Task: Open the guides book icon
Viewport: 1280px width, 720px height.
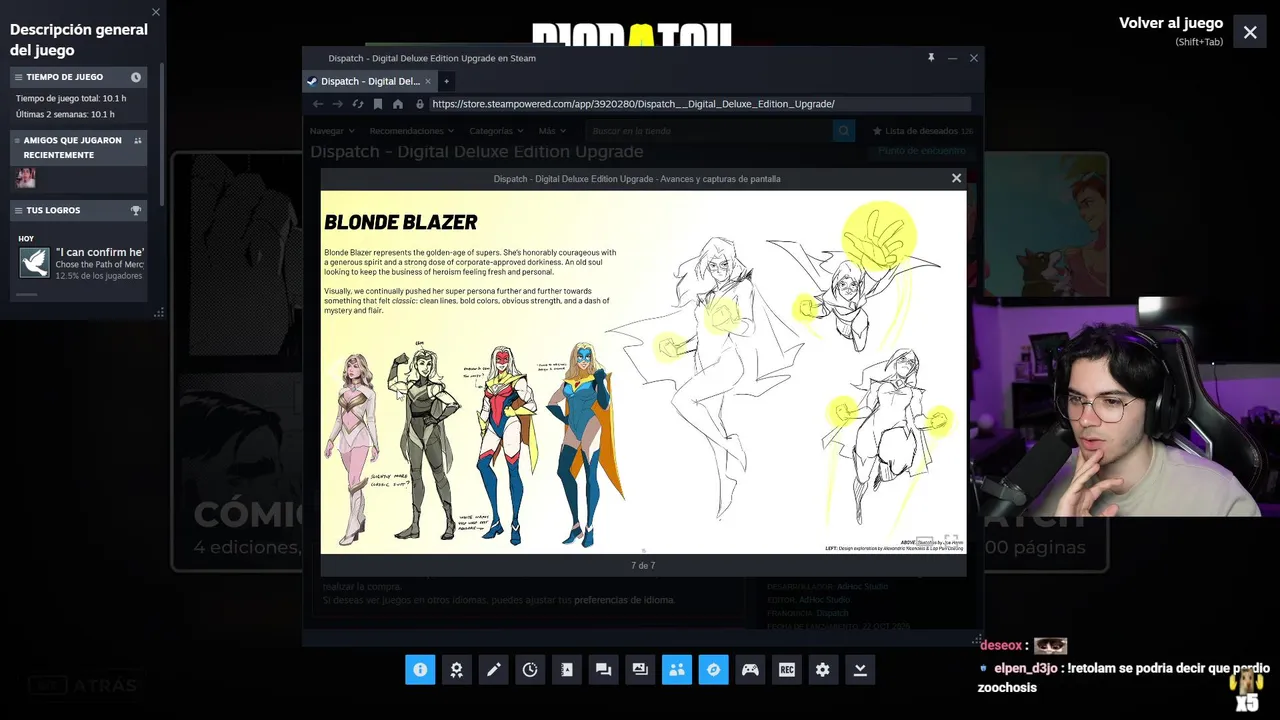Action: coord(567,670)
